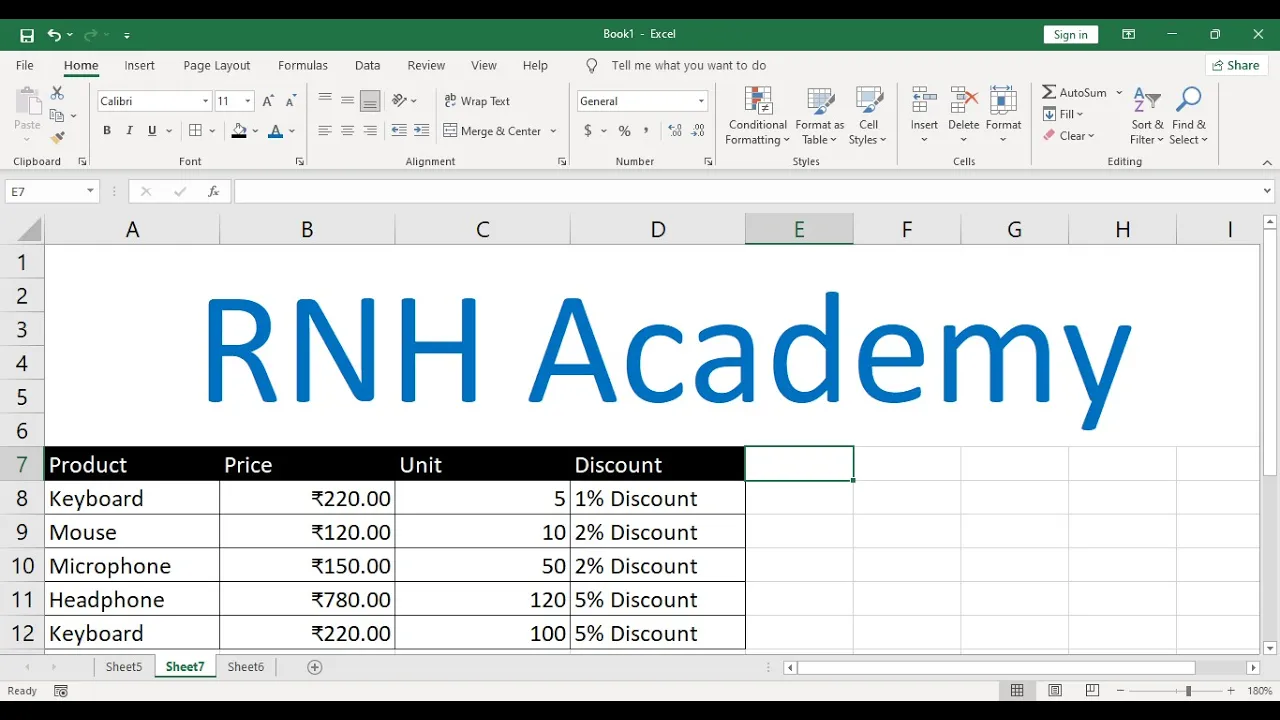
Task: Click the horizontal scrollbar thumb
Action: [996, 667]
